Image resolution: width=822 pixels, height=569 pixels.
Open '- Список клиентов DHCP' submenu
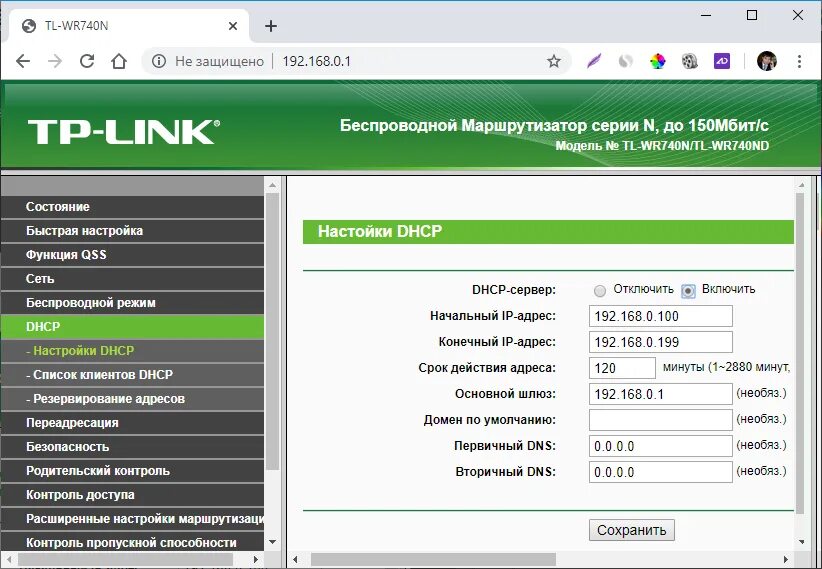click(132, 375)
